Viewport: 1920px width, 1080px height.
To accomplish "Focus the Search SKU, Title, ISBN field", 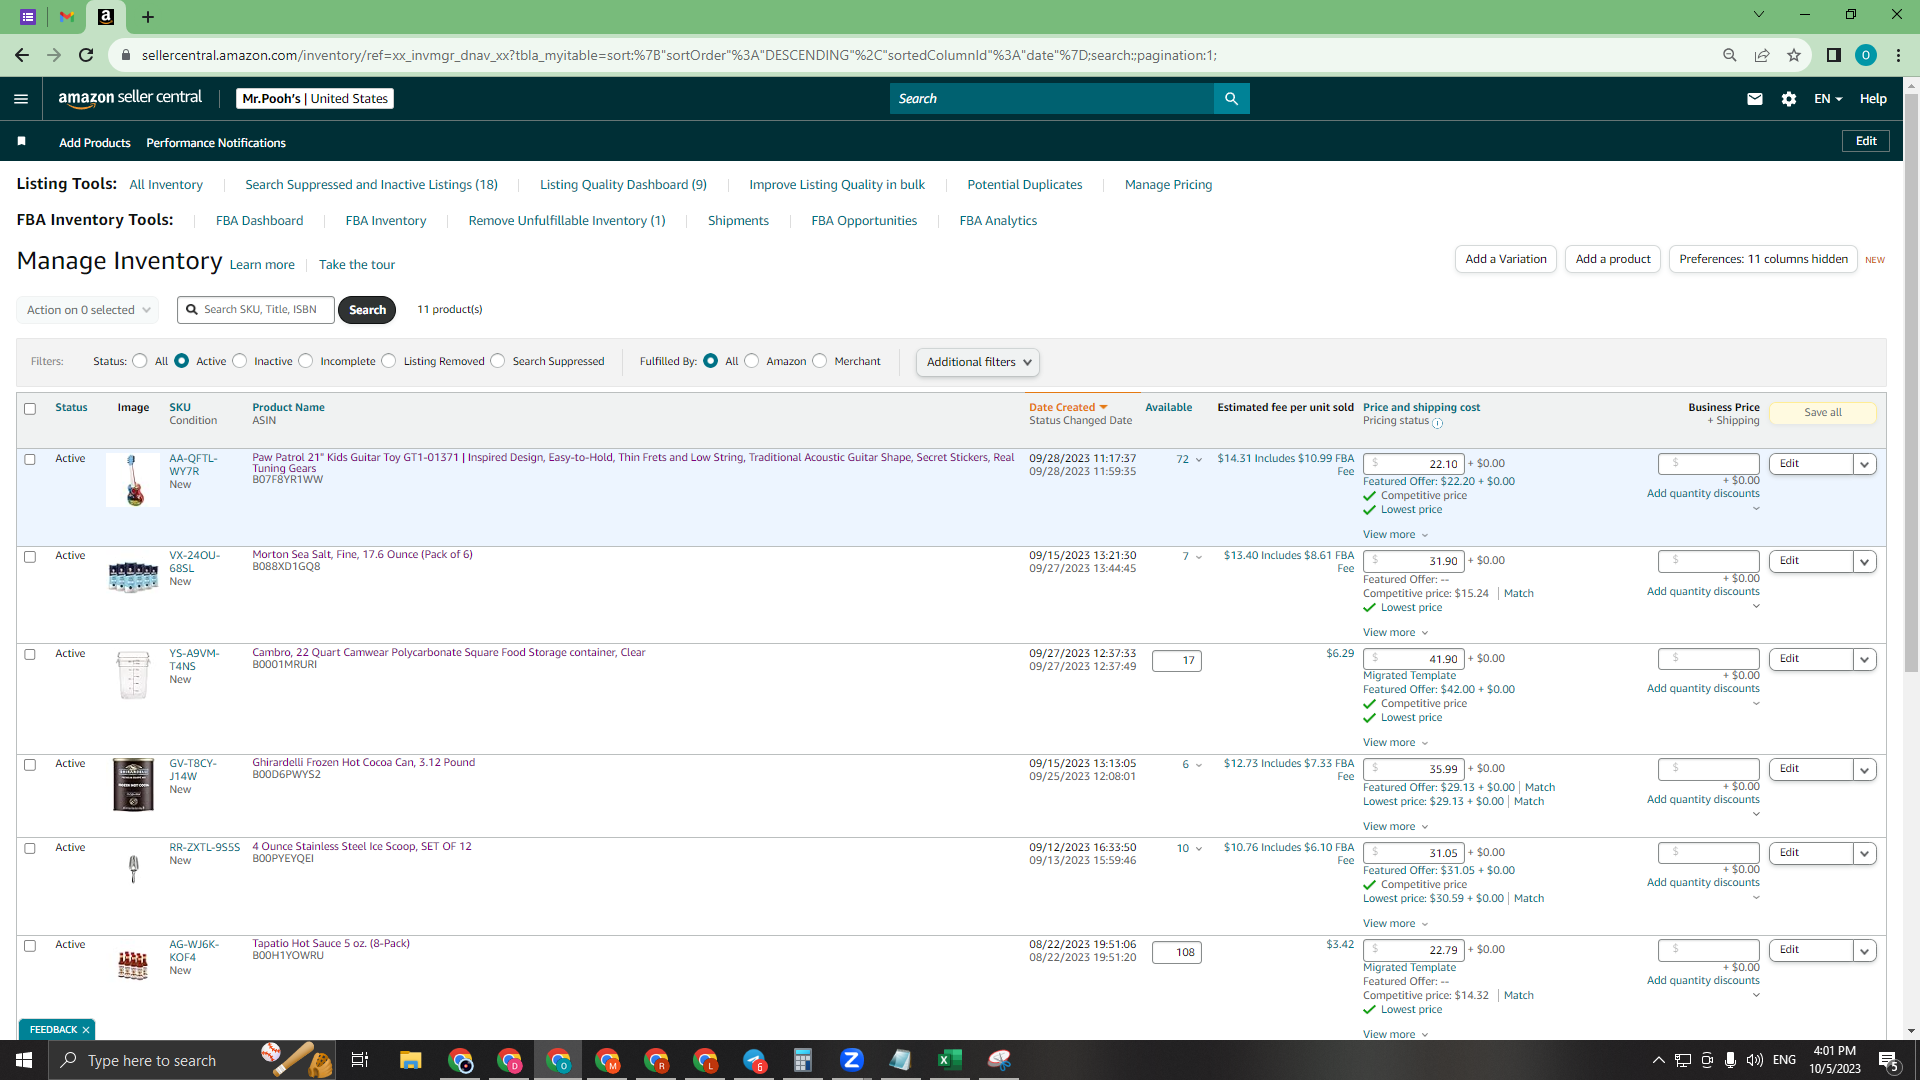I will [256, 310].
